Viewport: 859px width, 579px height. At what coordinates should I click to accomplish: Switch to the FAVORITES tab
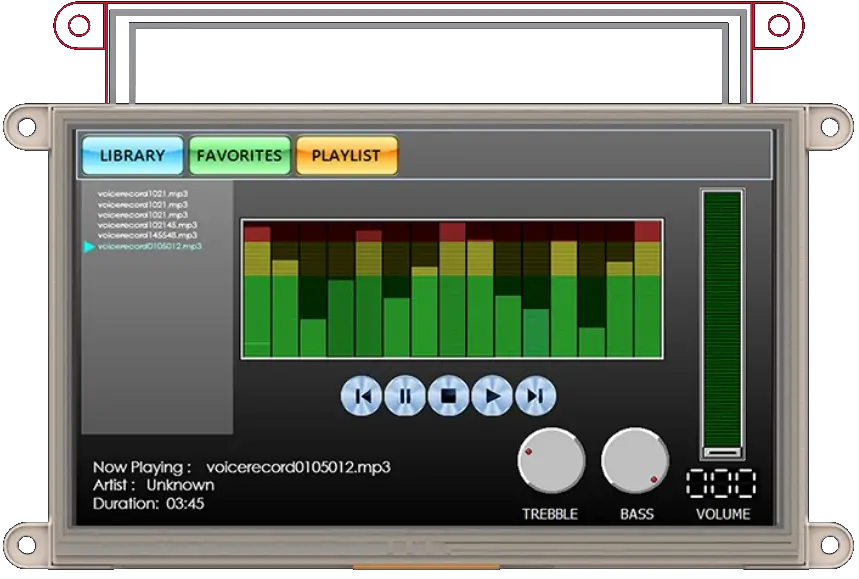[239, 156]
